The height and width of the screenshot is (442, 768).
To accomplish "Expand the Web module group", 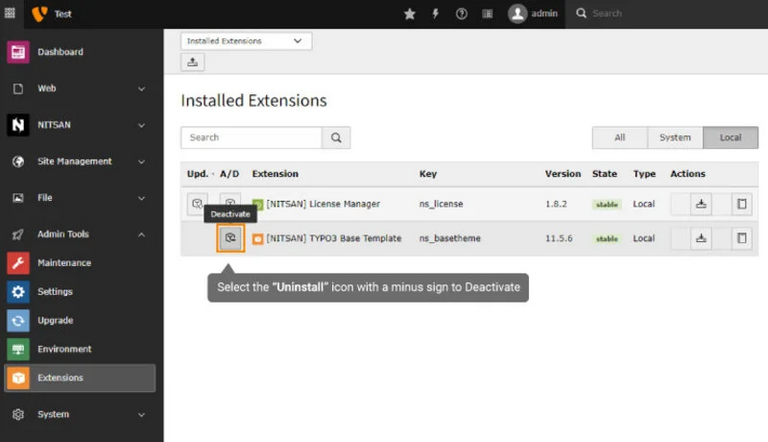I will (x=80, y=89).
